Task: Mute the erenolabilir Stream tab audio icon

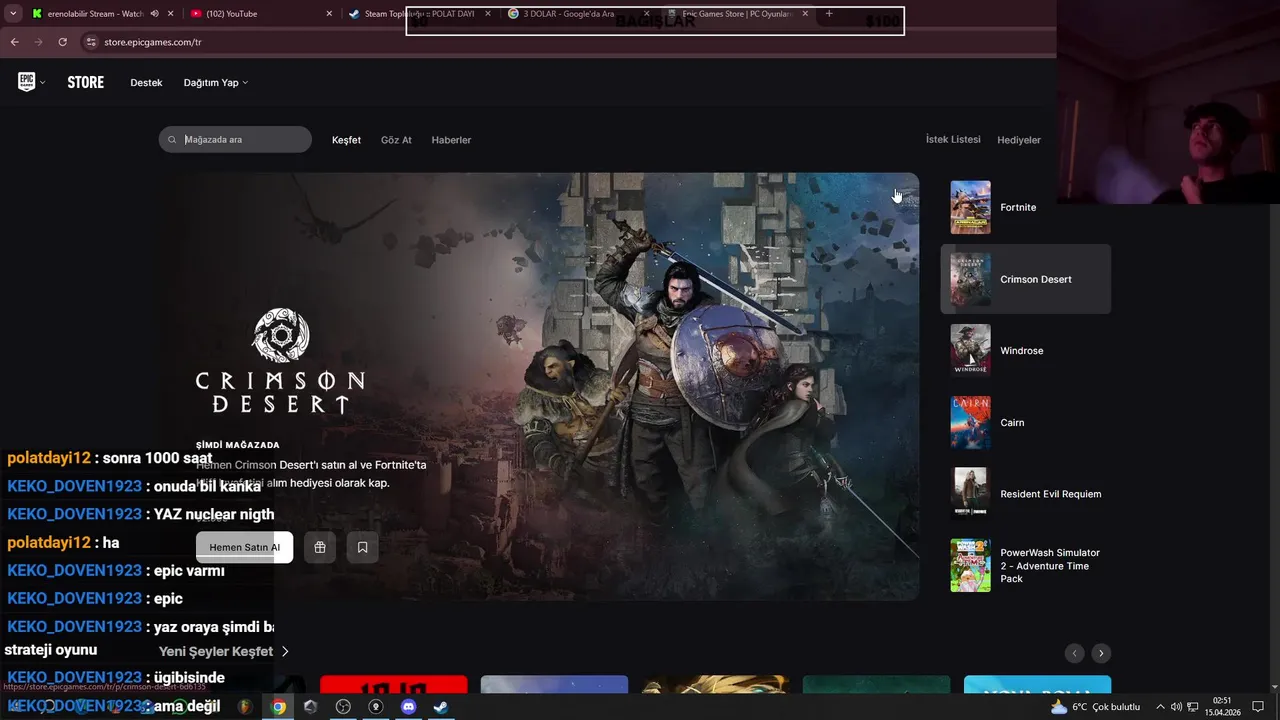Action: [x=154, y=14]
